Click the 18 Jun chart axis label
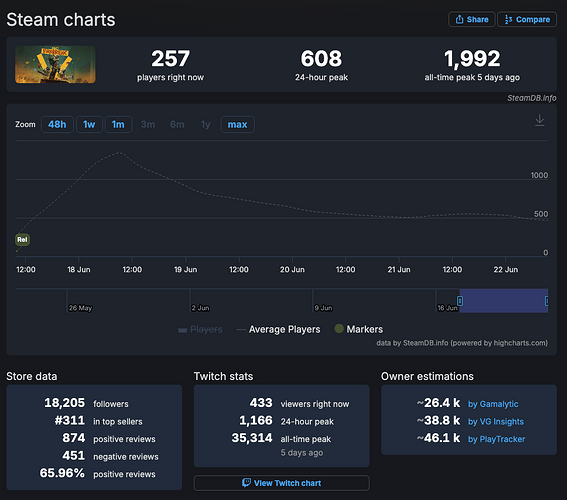Viewport: 567px width, 500px height. [x=79, y=270]
